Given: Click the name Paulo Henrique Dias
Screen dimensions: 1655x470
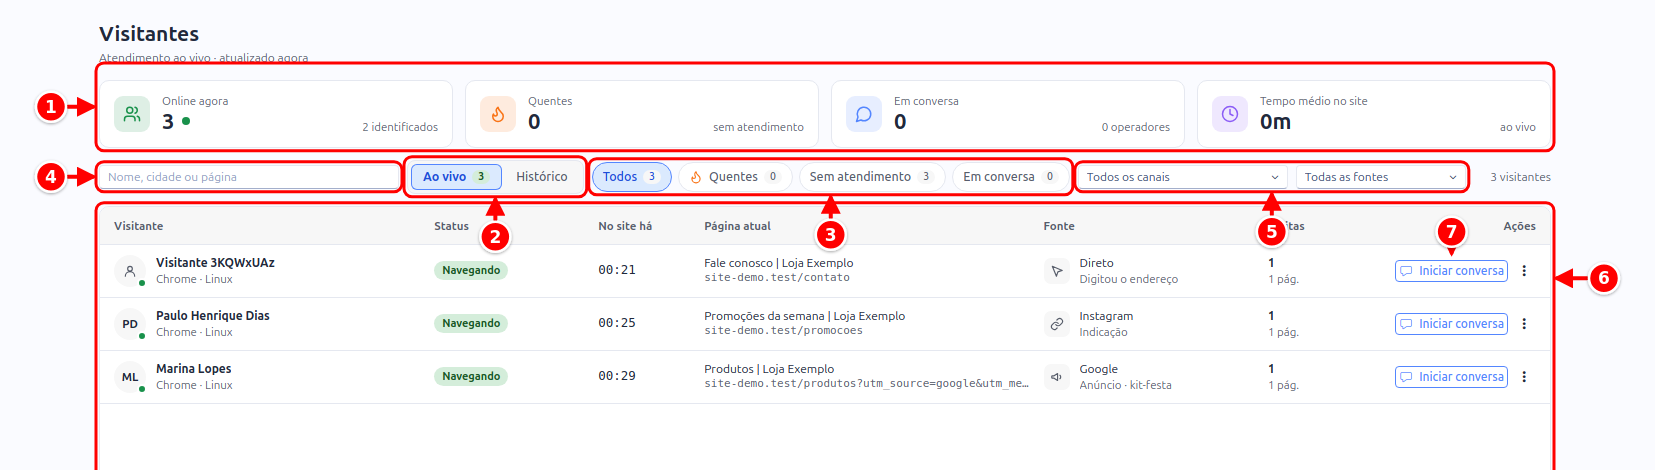Looking at the screenshot, I should coord(213,316).
